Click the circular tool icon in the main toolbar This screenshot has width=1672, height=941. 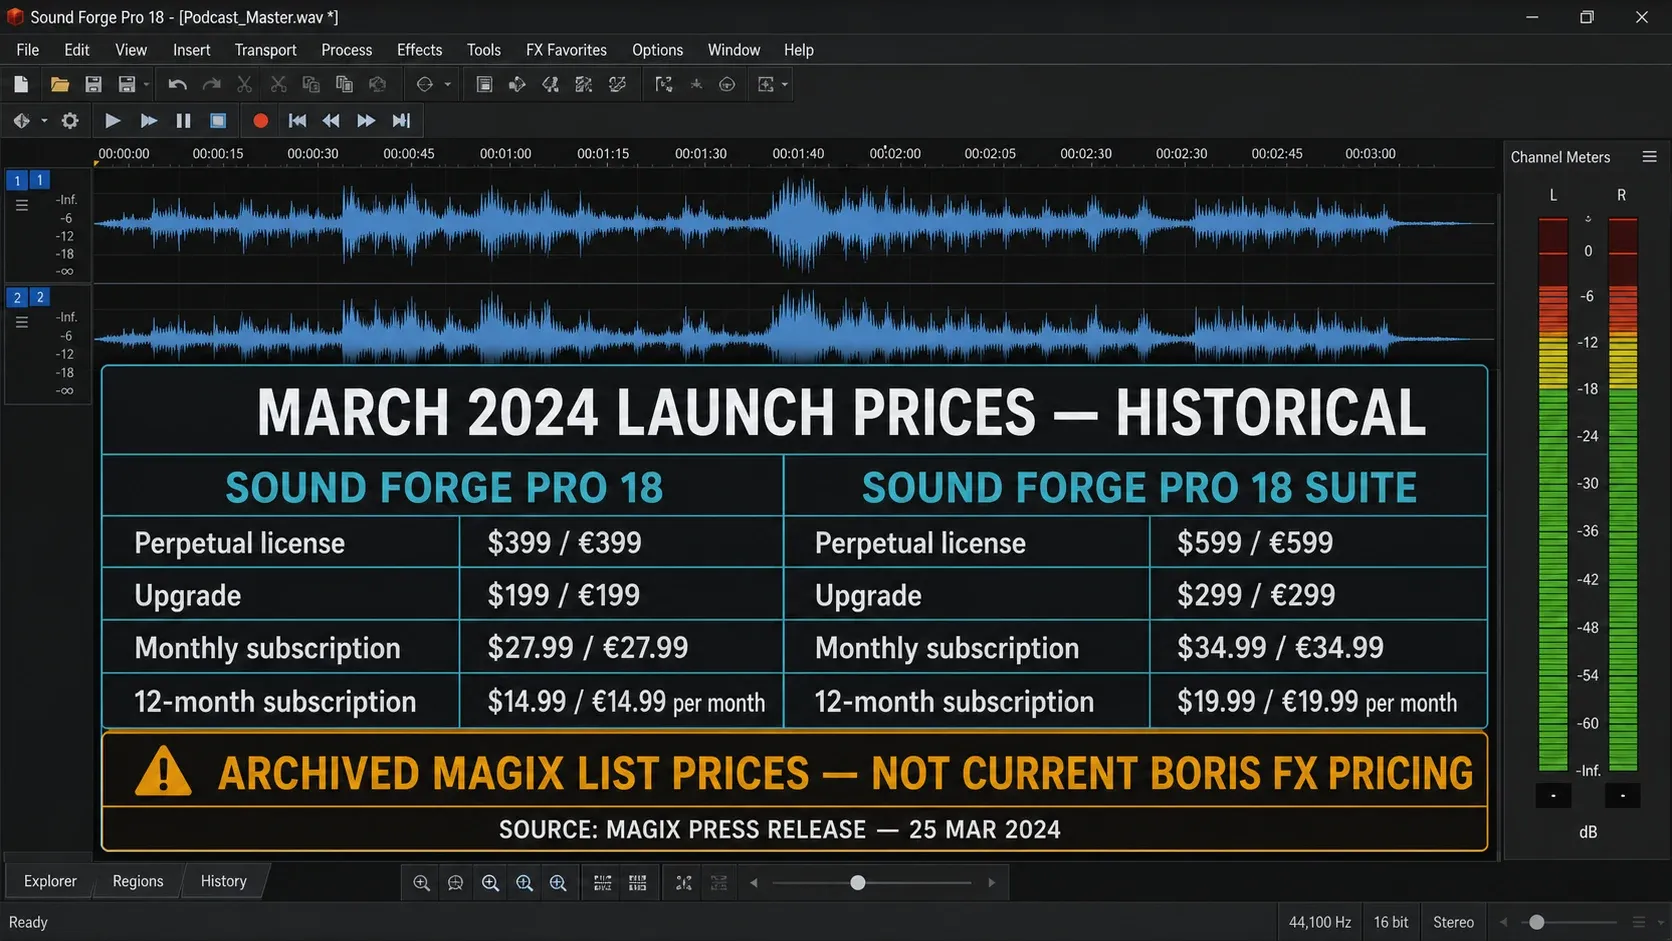point(425,85)
